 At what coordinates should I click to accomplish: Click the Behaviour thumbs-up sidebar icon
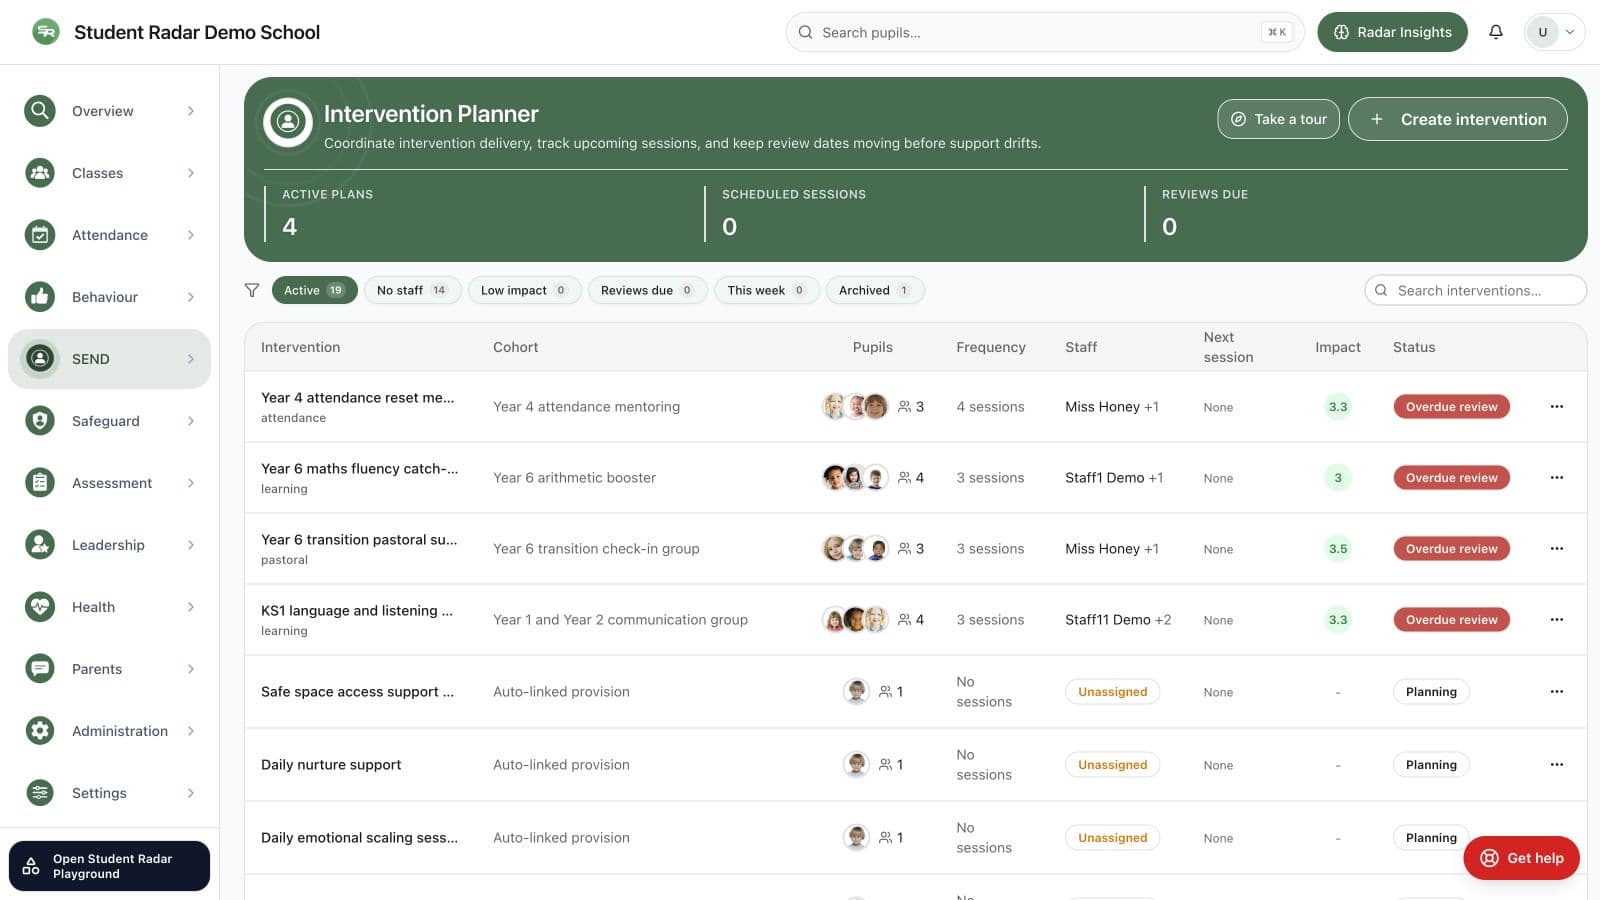tap(40, 297)
